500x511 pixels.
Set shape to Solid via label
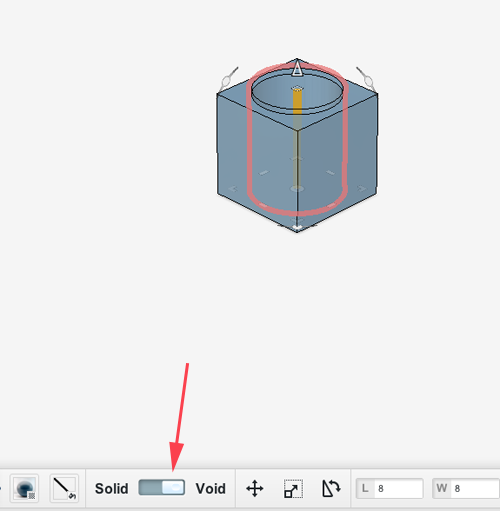click(x=112, y=489)
